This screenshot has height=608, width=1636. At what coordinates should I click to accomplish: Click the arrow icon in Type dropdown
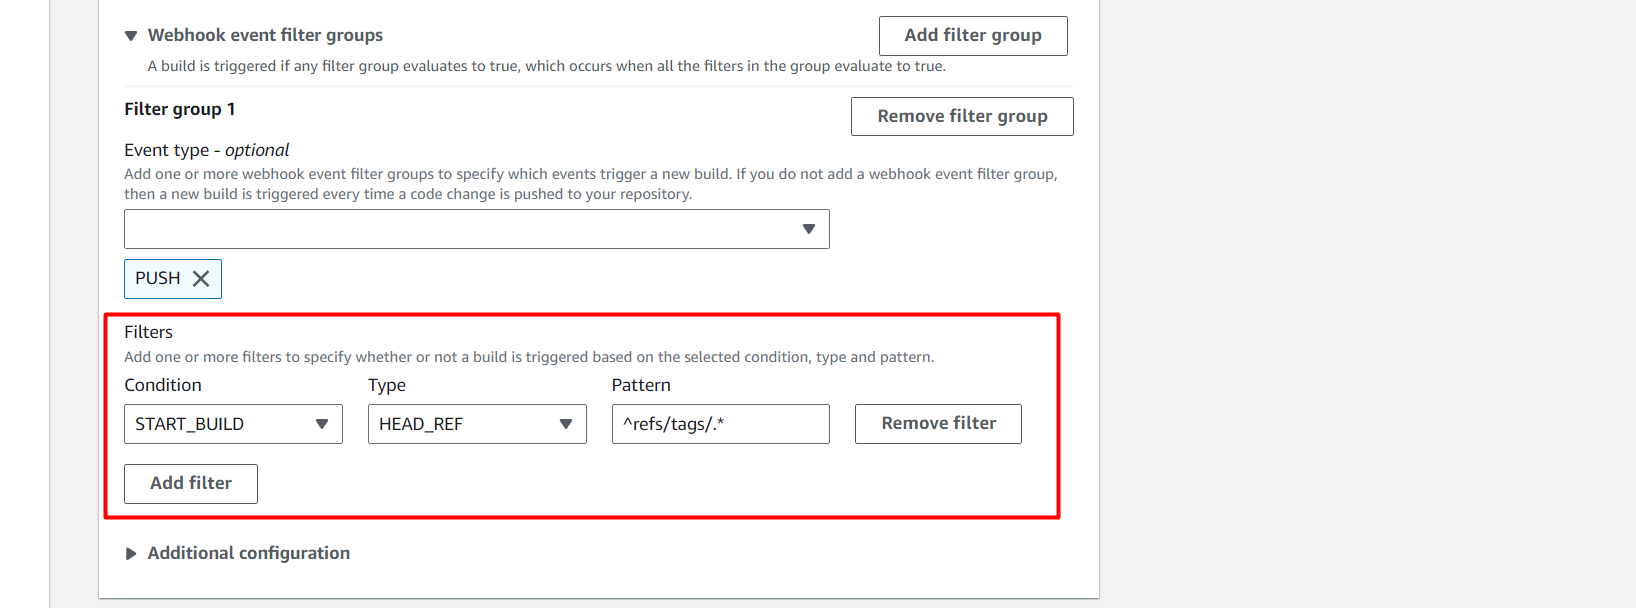[x=565, y=424]
